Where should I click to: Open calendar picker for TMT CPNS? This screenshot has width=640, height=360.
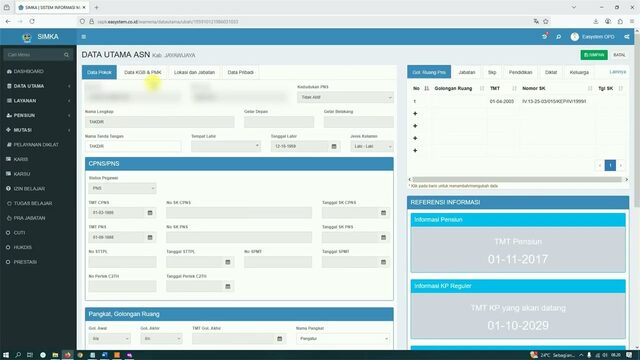click(x=150, y=213)
